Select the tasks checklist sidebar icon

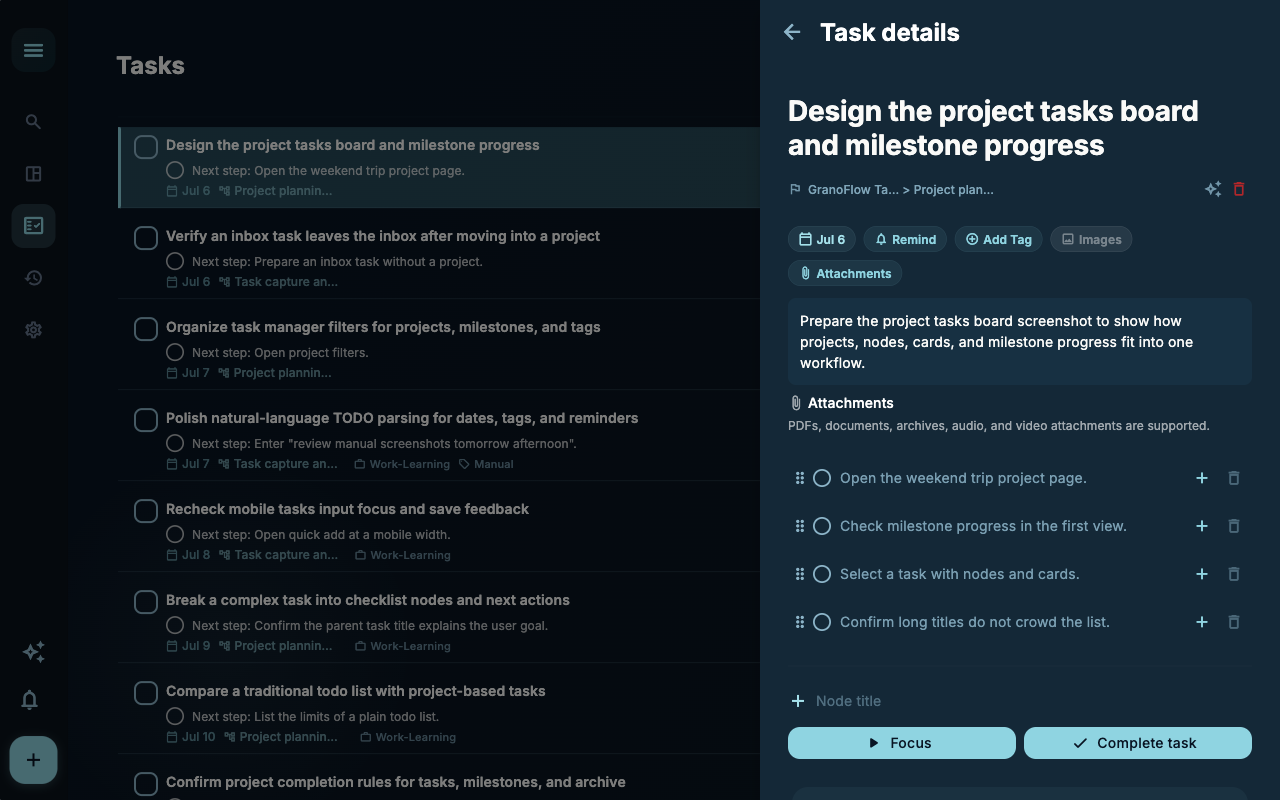33,226
